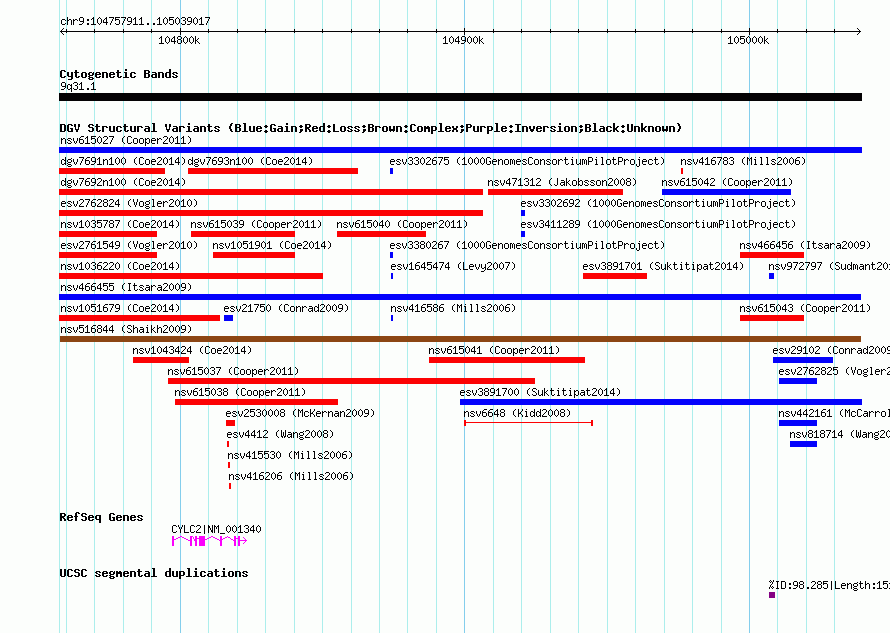The height and width of the screenshot is (633, 890).
Task: Select nsv1051901 (Coe2014) variant label
Action: pos(272,245)
